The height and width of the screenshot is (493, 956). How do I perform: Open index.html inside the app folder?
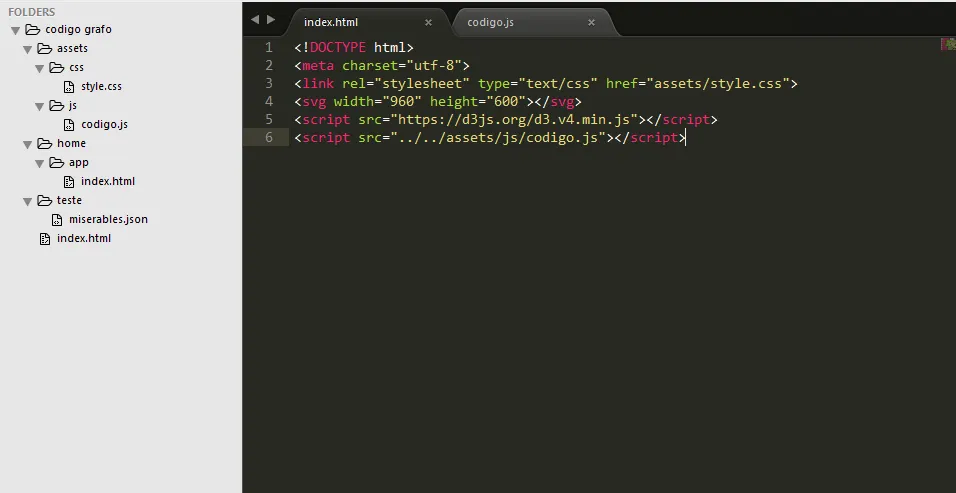click(x=107, y=182)
